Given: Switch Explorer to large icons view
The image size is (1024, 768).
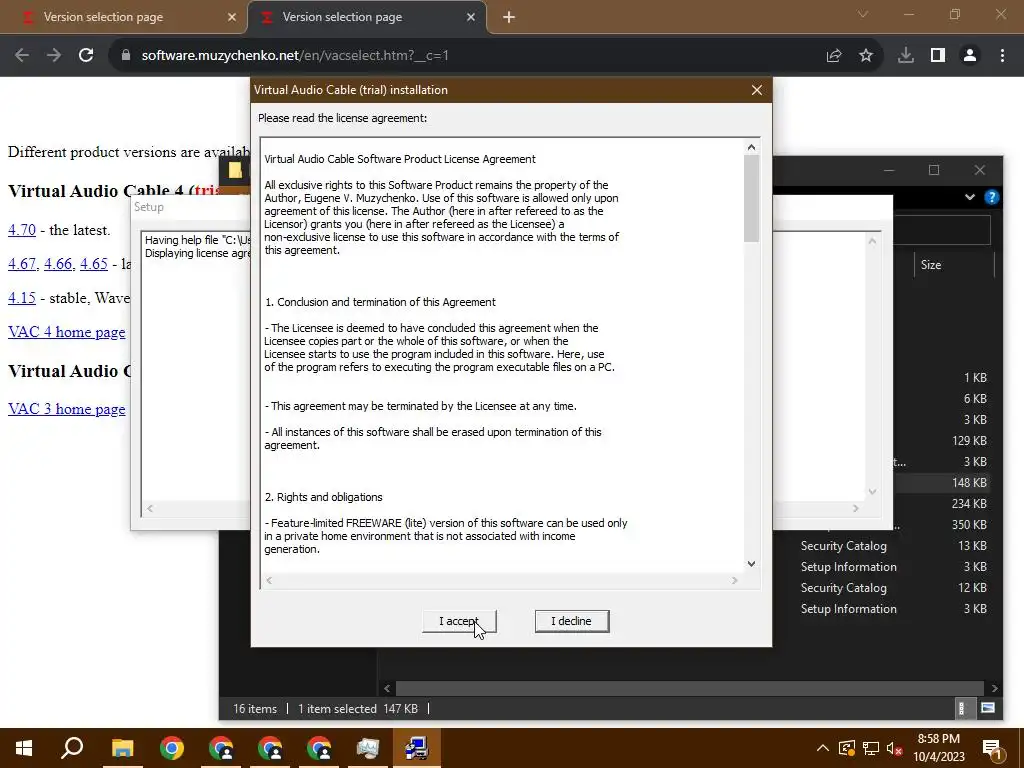Looking at the screenshot, I should [988, 709].
